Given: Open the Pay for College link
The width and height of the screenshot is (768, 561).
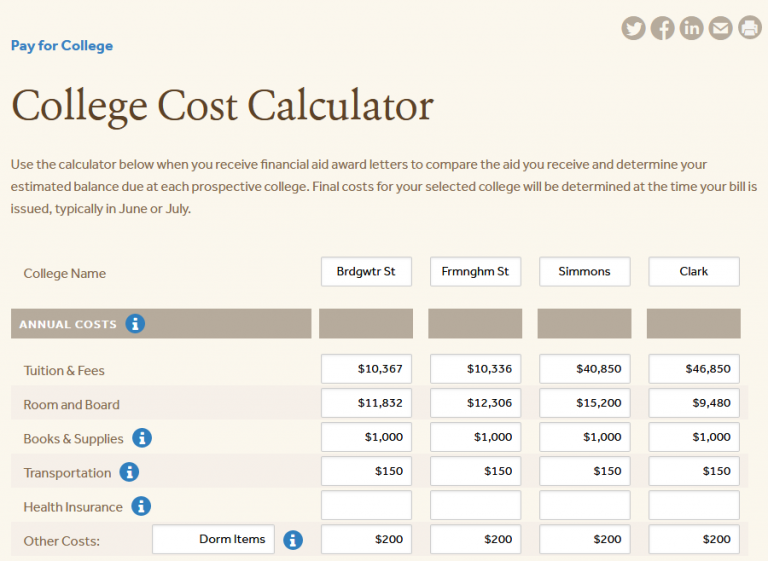Looking at the screenshot, I should point(62,46).
